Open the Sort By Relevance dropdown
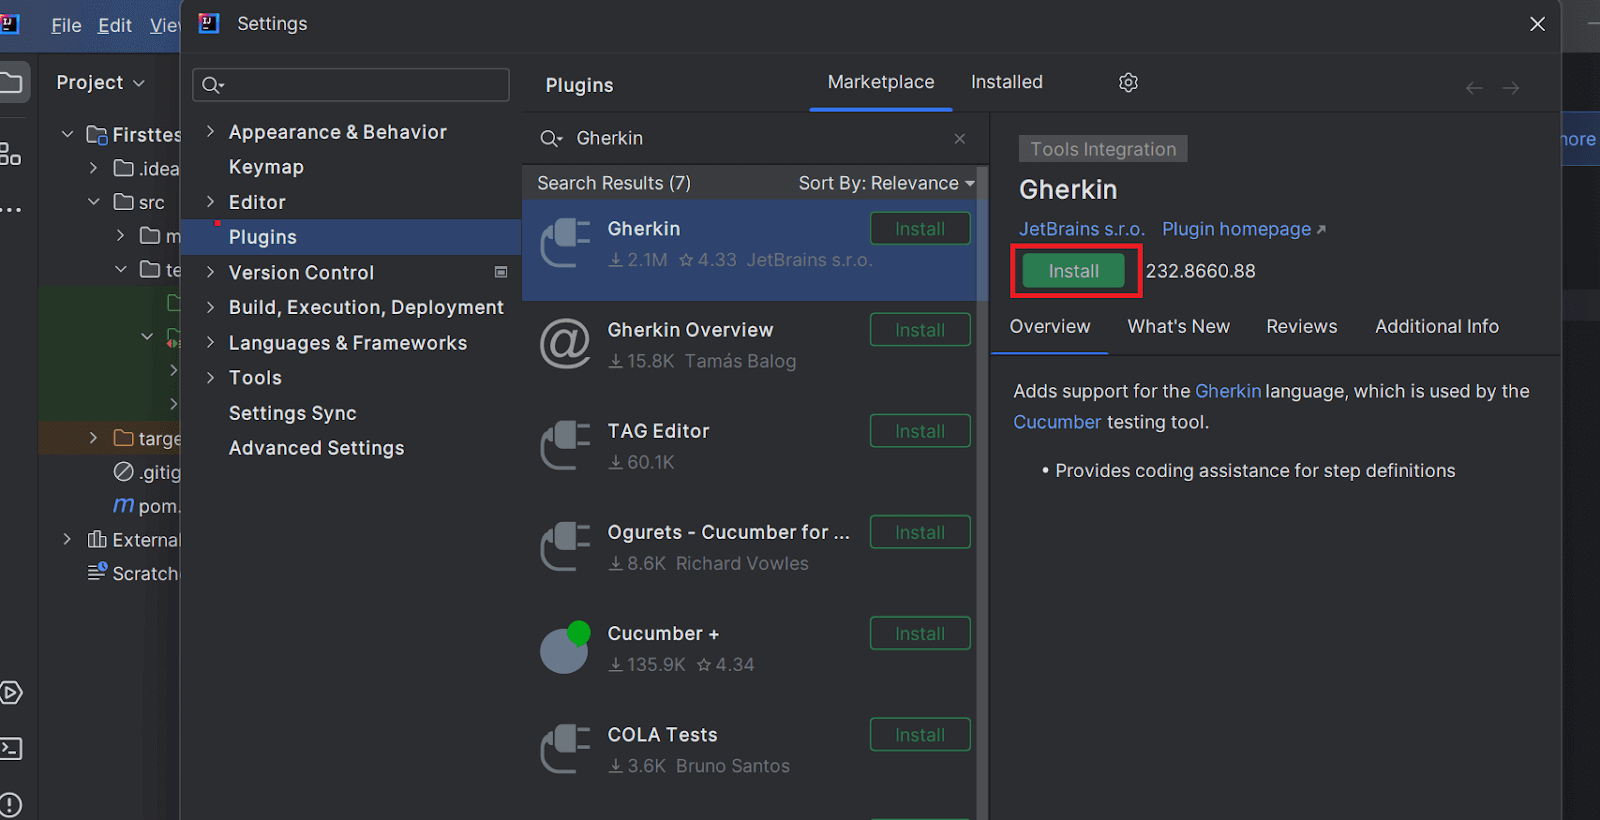Viewport: 1600px width, 820px height. (x=886, y=183)
